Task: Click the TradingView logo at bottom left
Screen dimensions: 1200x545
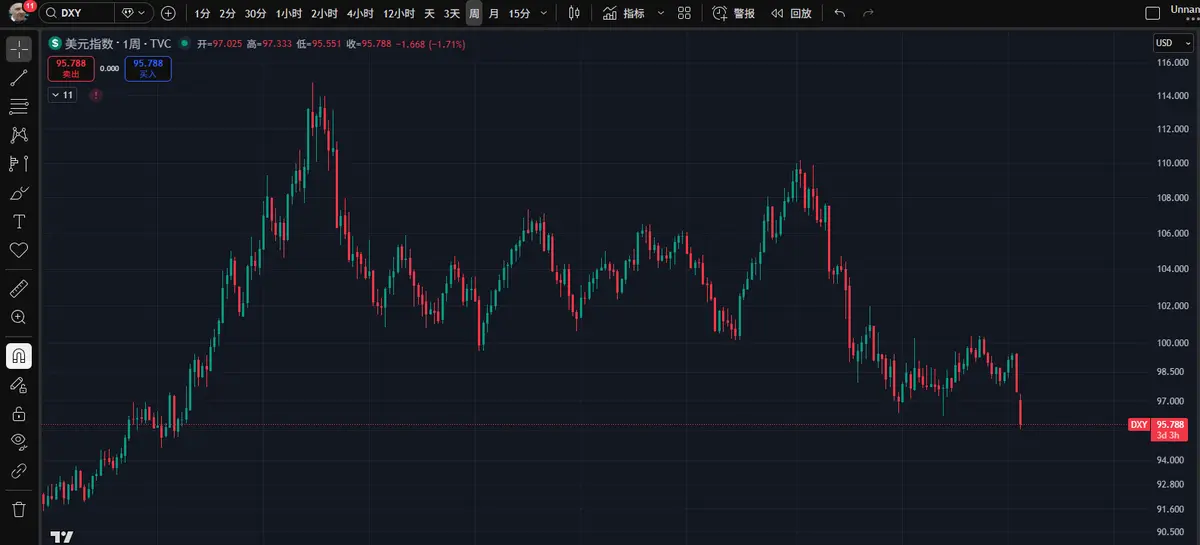Action: pyautogui.click(x=62, y=536)
